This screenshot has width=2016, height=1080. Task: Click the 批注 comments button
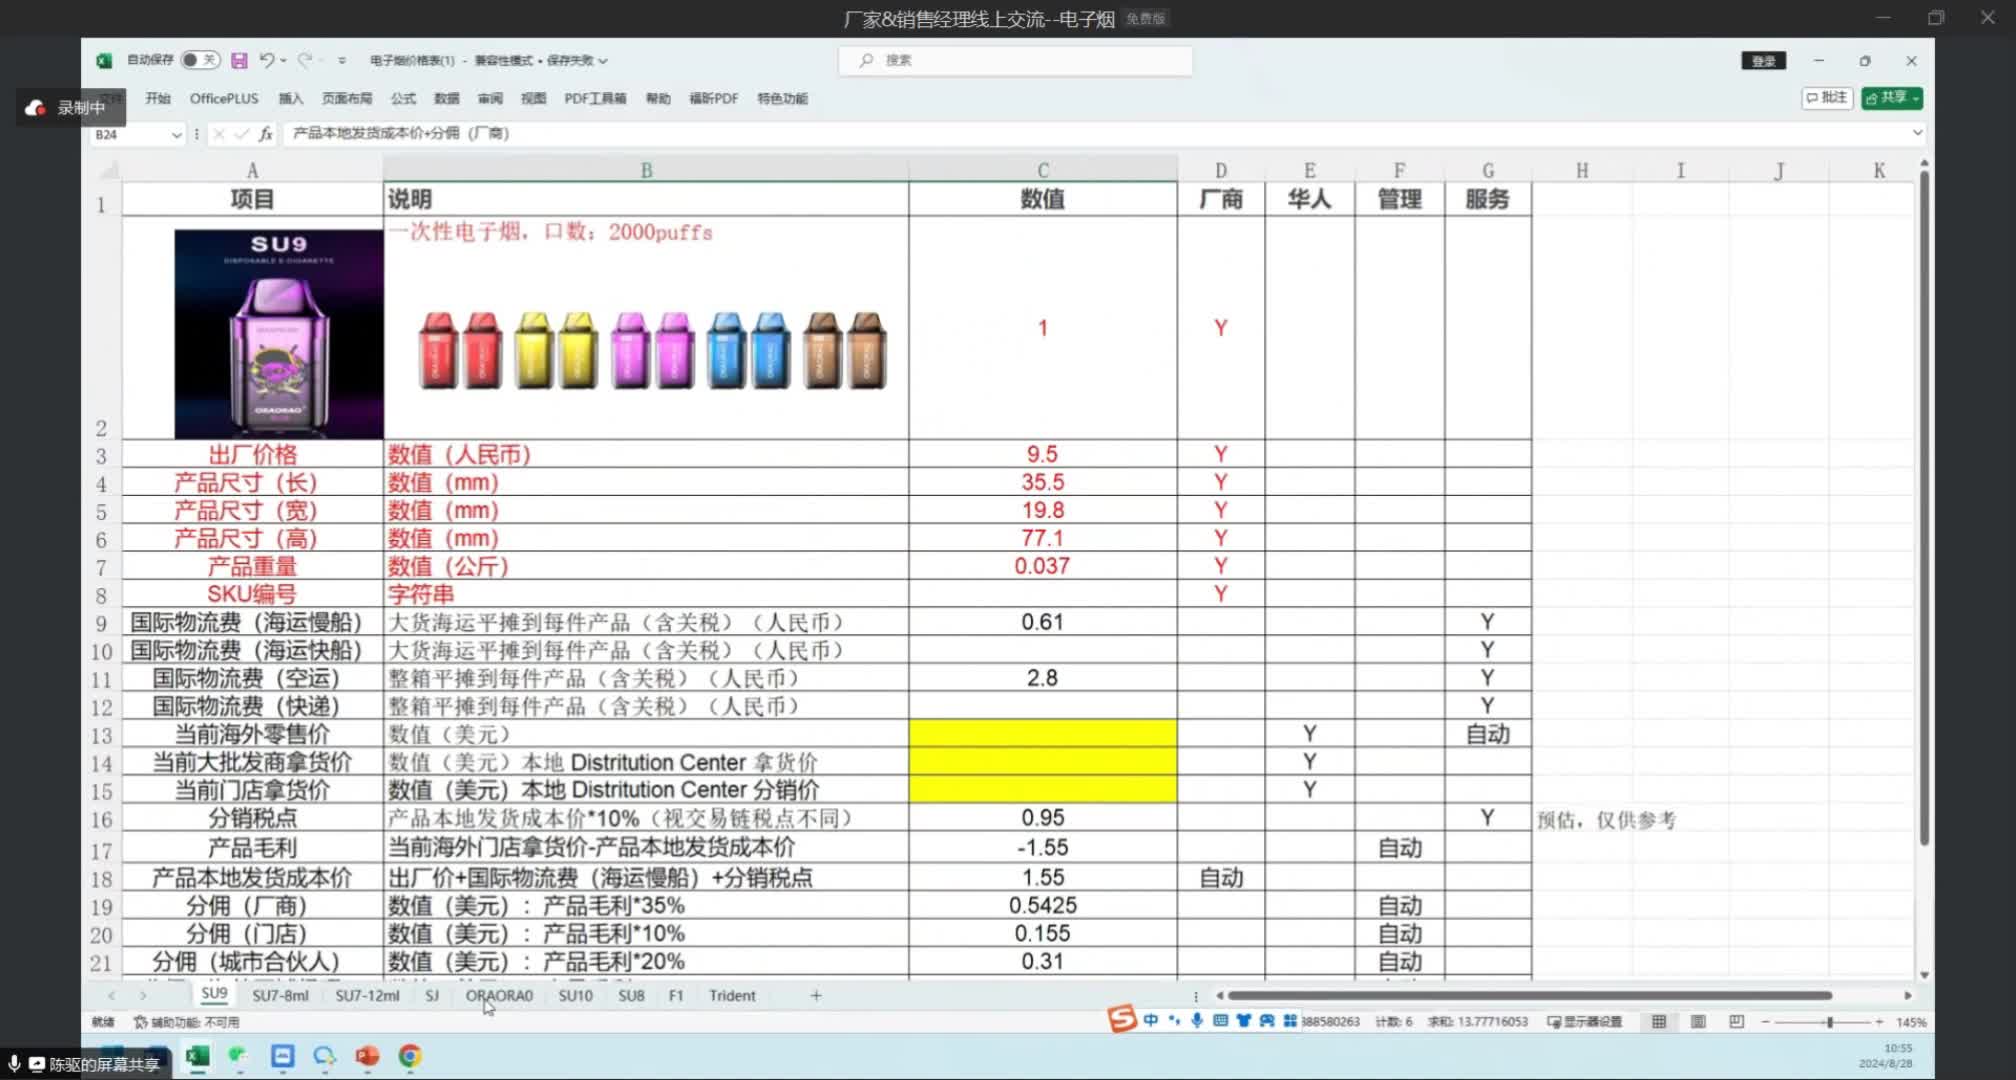(x=1827, y=98)
